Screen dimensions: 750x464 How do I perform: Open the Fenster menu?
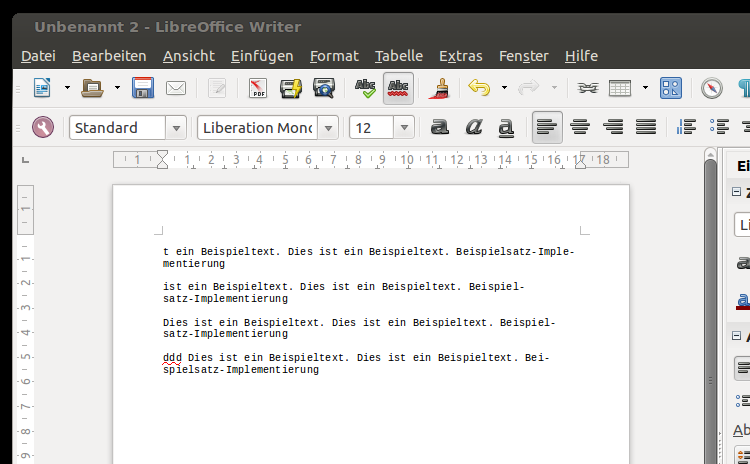coord(523,56)
